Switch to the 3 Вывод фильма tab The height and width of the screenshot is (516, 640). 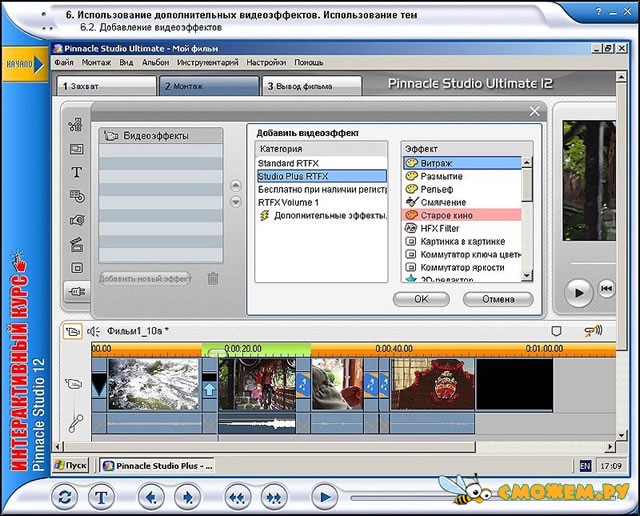312,86
